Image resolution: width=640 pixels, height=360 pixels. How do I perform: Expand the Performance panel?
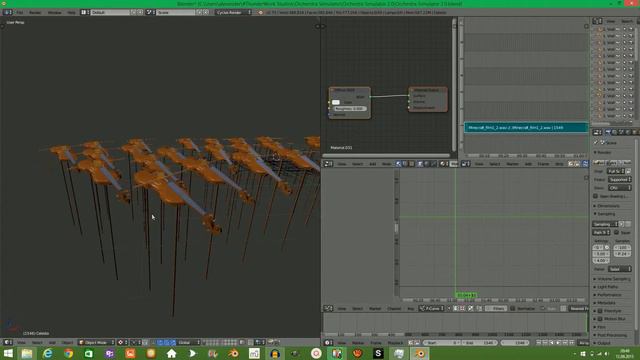pos(608,295)
